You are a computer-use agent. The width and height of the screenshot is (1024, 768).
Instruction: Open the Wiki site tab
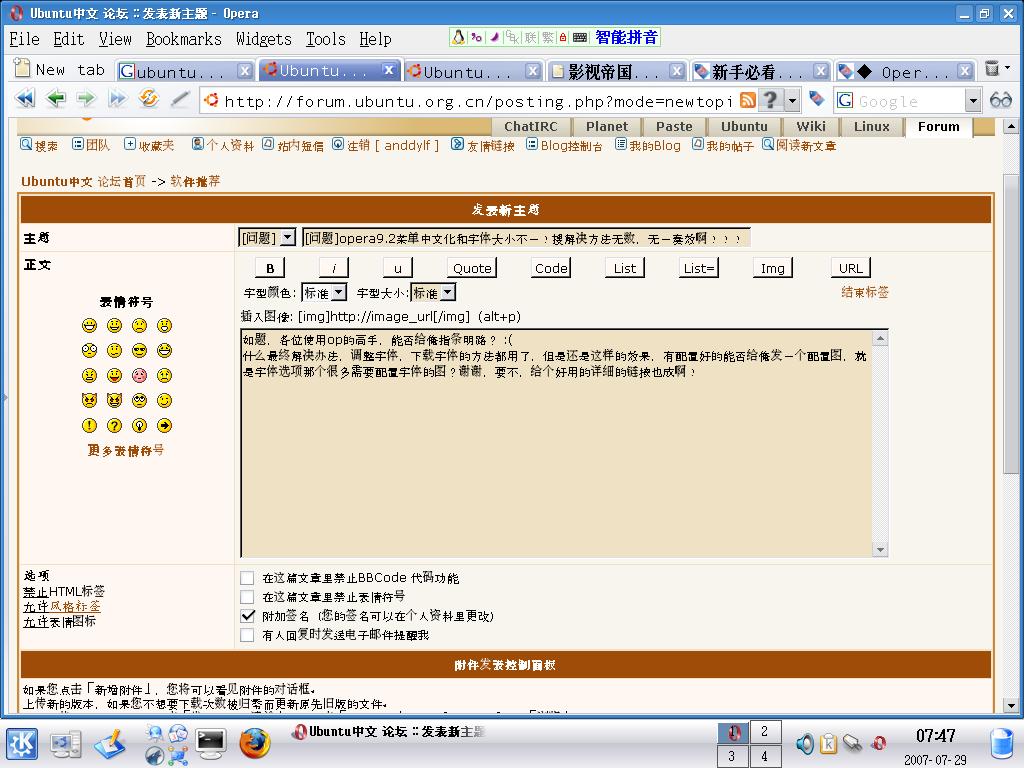tap(810, 127)
